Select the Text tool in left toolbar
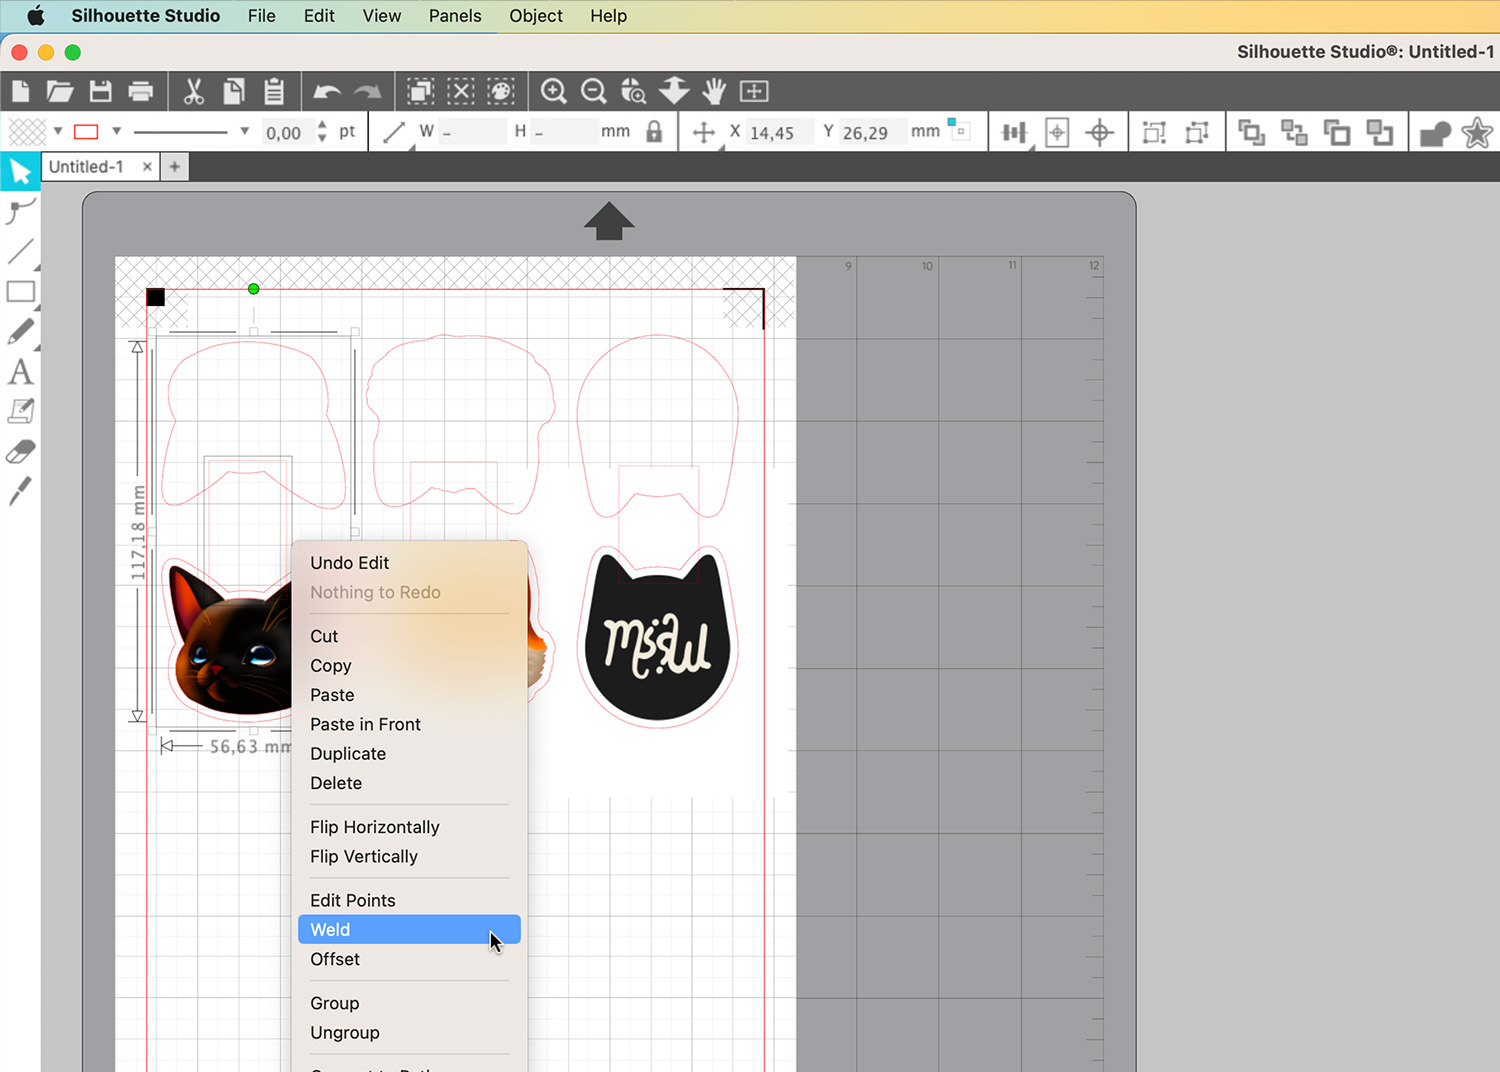This screenshot has width=1500, height=1072. pyautogui.click(x=20, y=372)
